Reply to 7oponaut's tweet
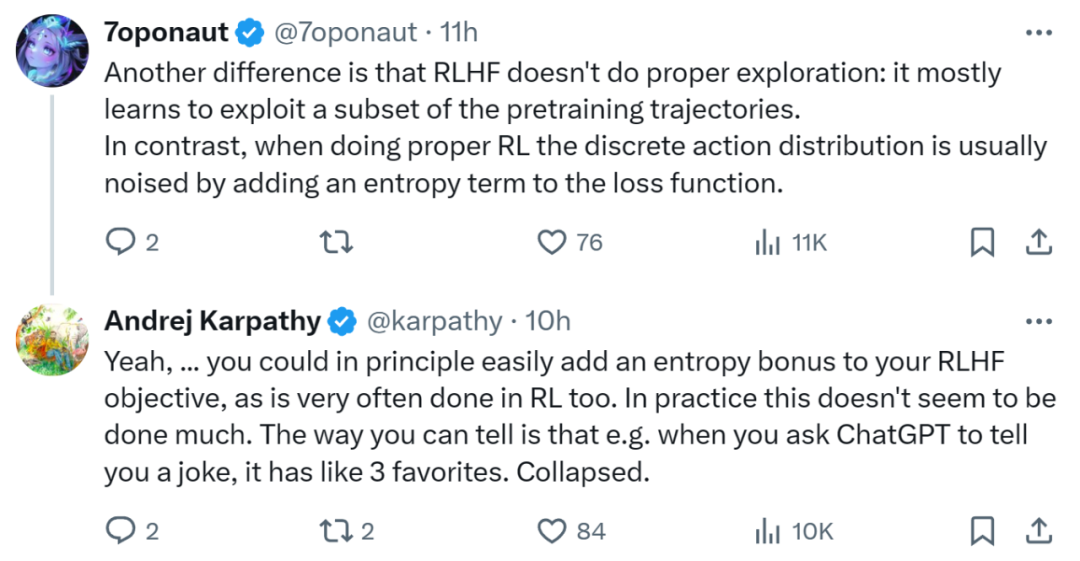This screenshot has height=561, width=1080. point(121,242)
